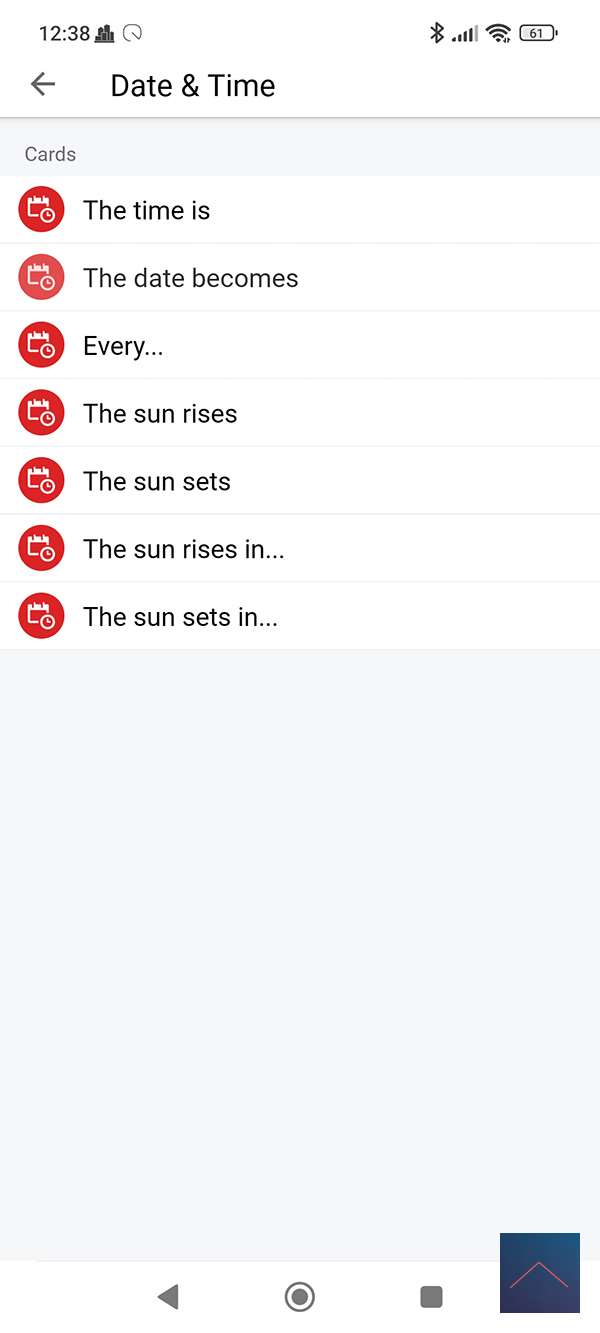Click the calendar icon beside 'The time is'
The height and width of the screenshot is (1333, 600).
[41, 210]
